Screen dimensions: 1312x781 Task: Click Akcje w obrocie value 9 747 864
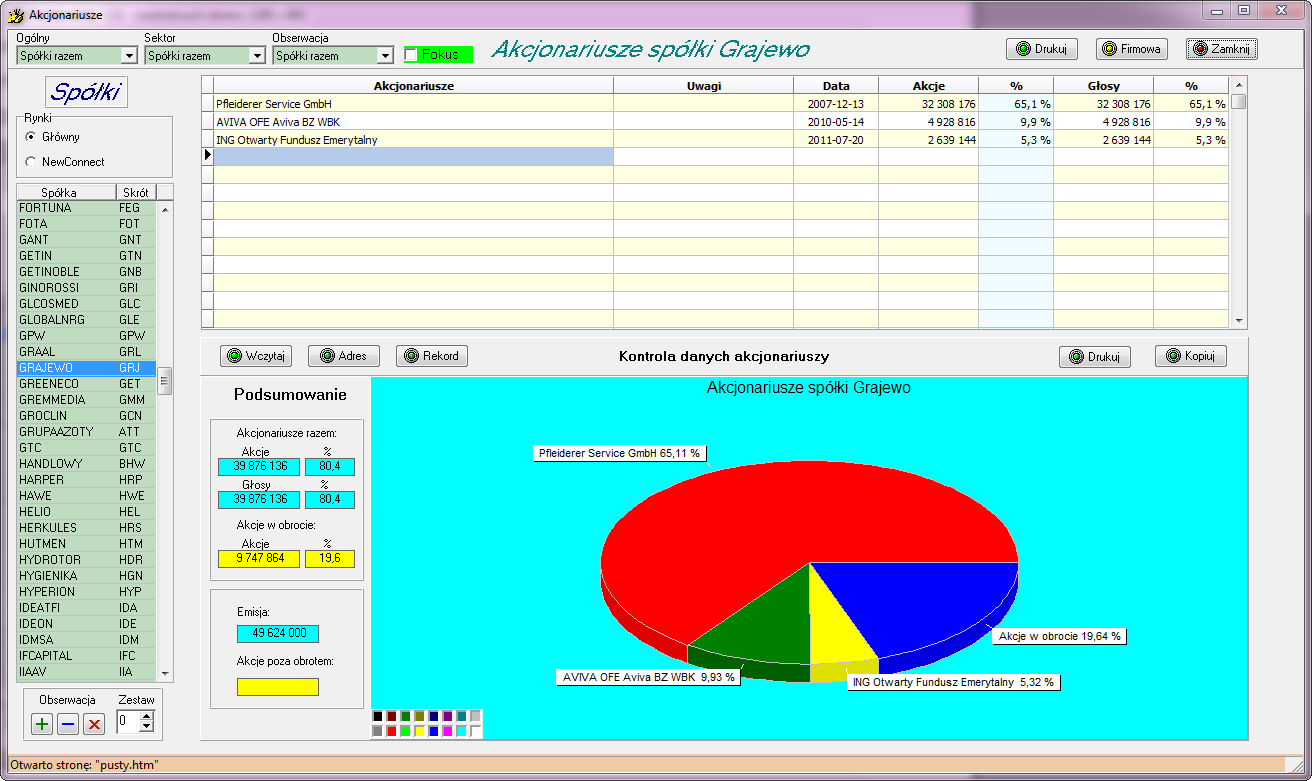point(258,559)
